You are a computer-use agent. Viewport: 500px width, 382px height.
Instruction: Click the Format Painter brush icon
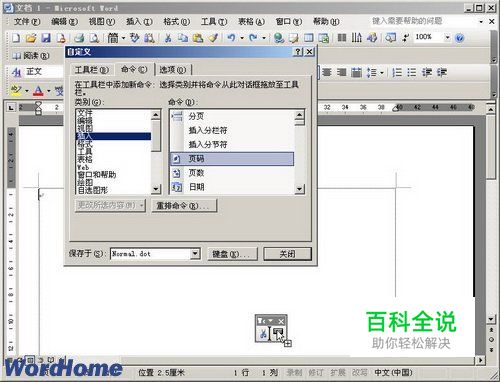(x=213, y=38)
